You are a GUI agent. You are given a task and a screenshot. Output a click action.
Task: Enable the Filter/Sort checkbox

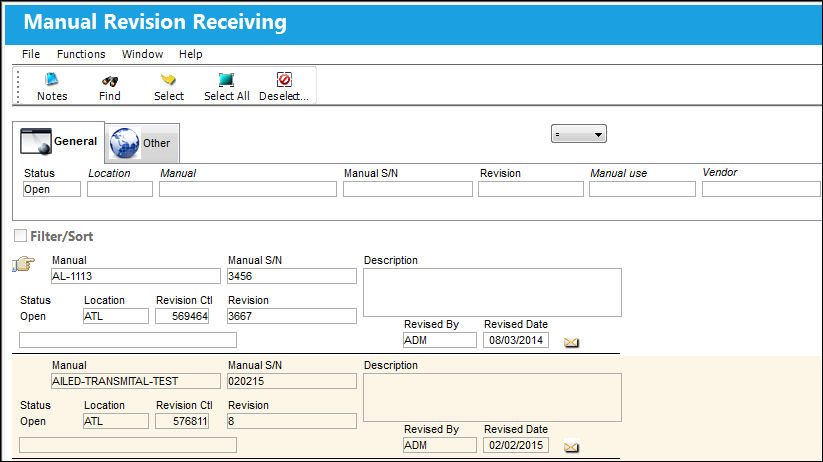coord(20,236)
